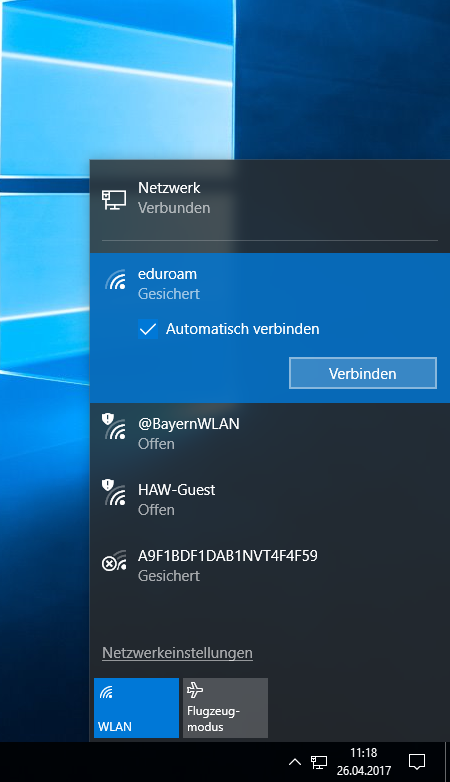Select the Netzwerk Verbunden entry
Image resolution: width=450 pixels, height=782 pixels.
point(270,198)
